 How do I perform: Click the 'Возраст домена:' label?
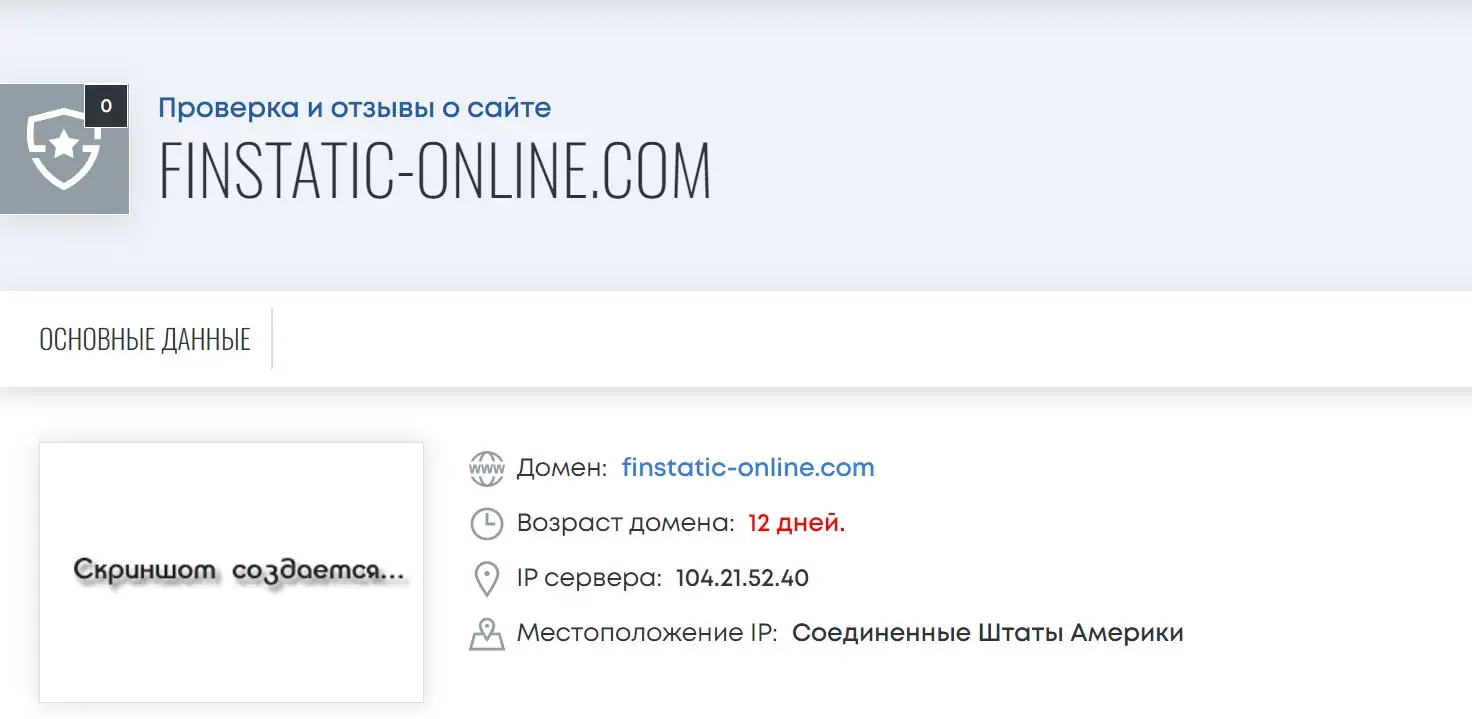[626, 523]
